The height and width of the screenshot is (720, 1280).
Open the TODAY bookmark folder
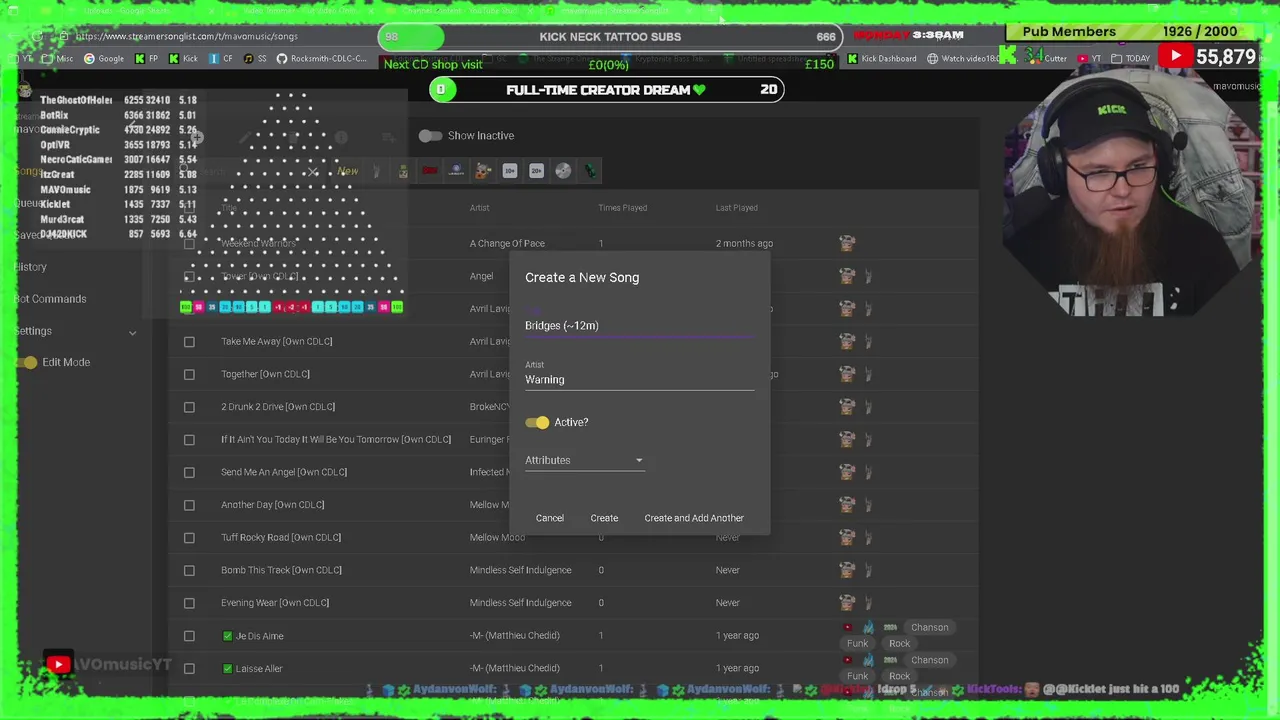click(x=1131, y=59)
